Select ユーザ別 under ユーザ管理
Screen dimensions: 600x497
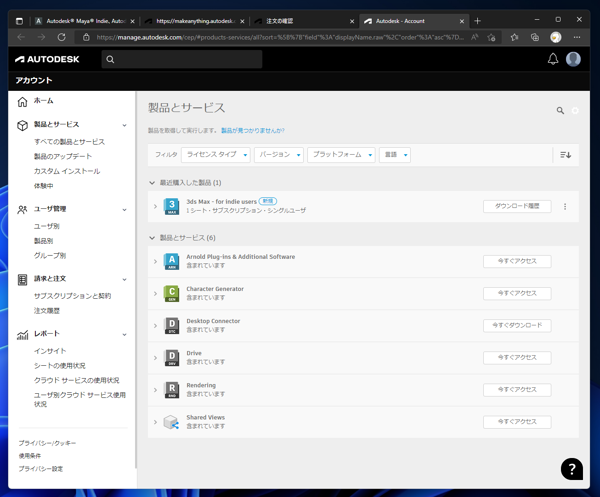pos(47,227)
